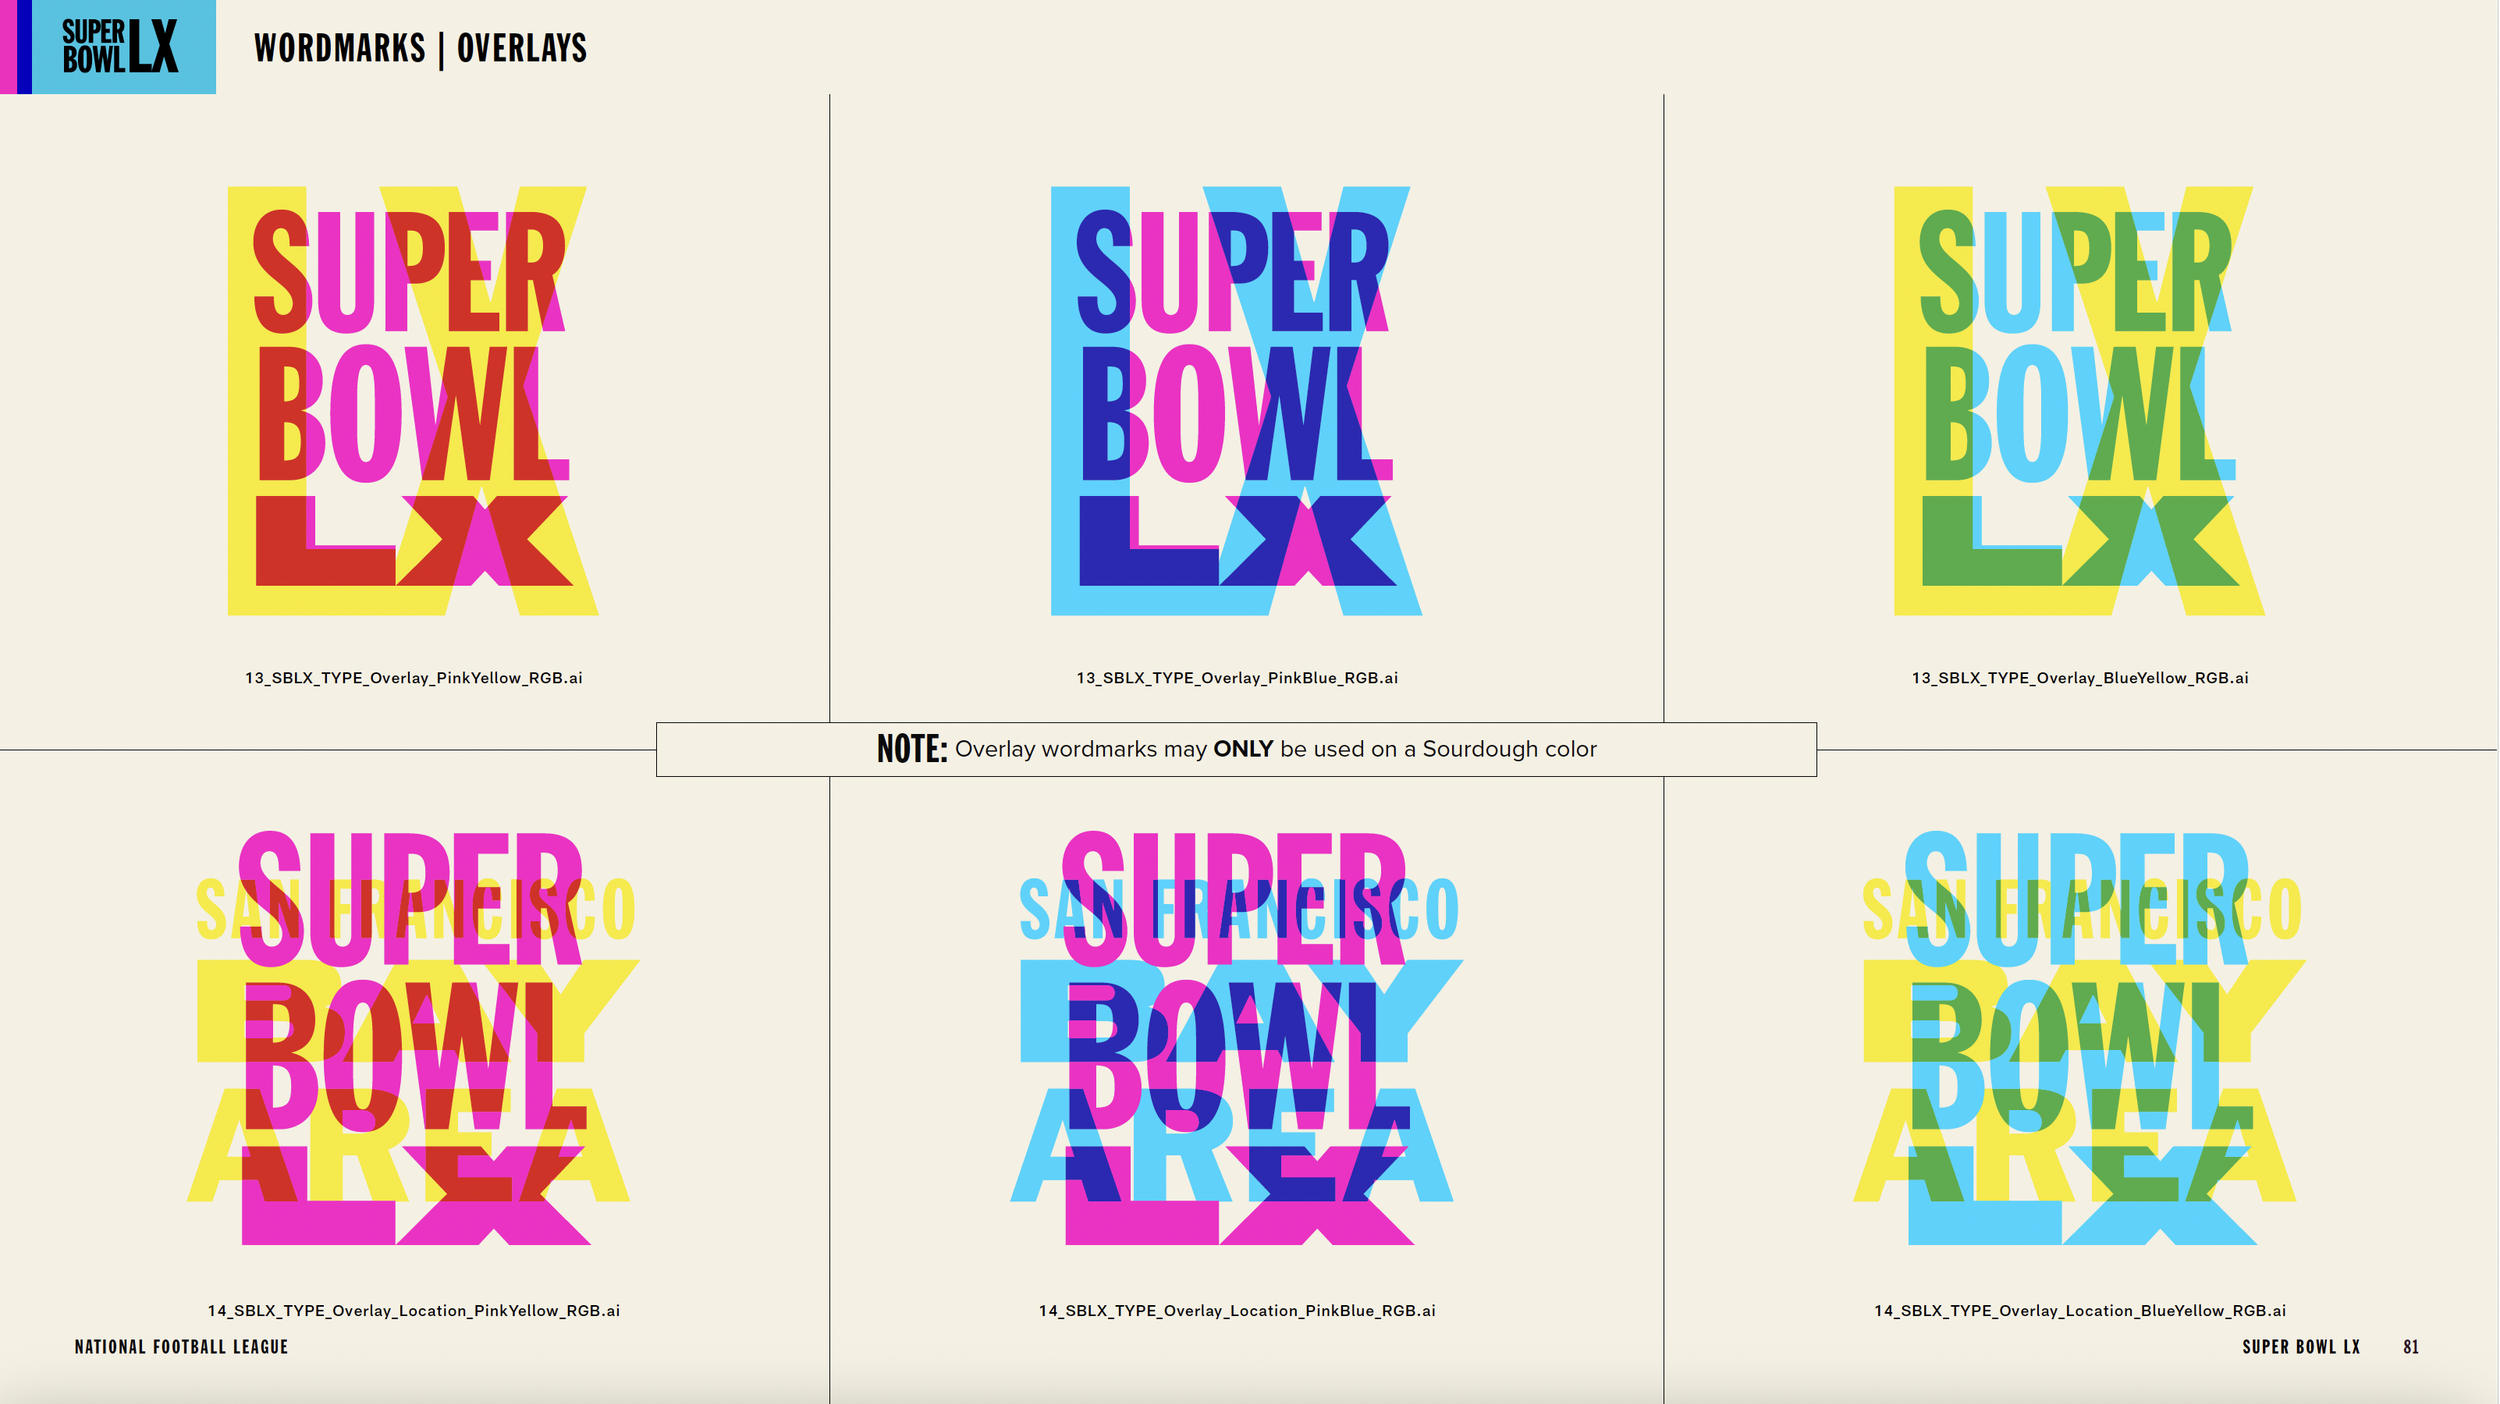Click the Pink Blue overlay wordmark
Viewport: 2500px width, 1404px height.
tap(1236, 400)
